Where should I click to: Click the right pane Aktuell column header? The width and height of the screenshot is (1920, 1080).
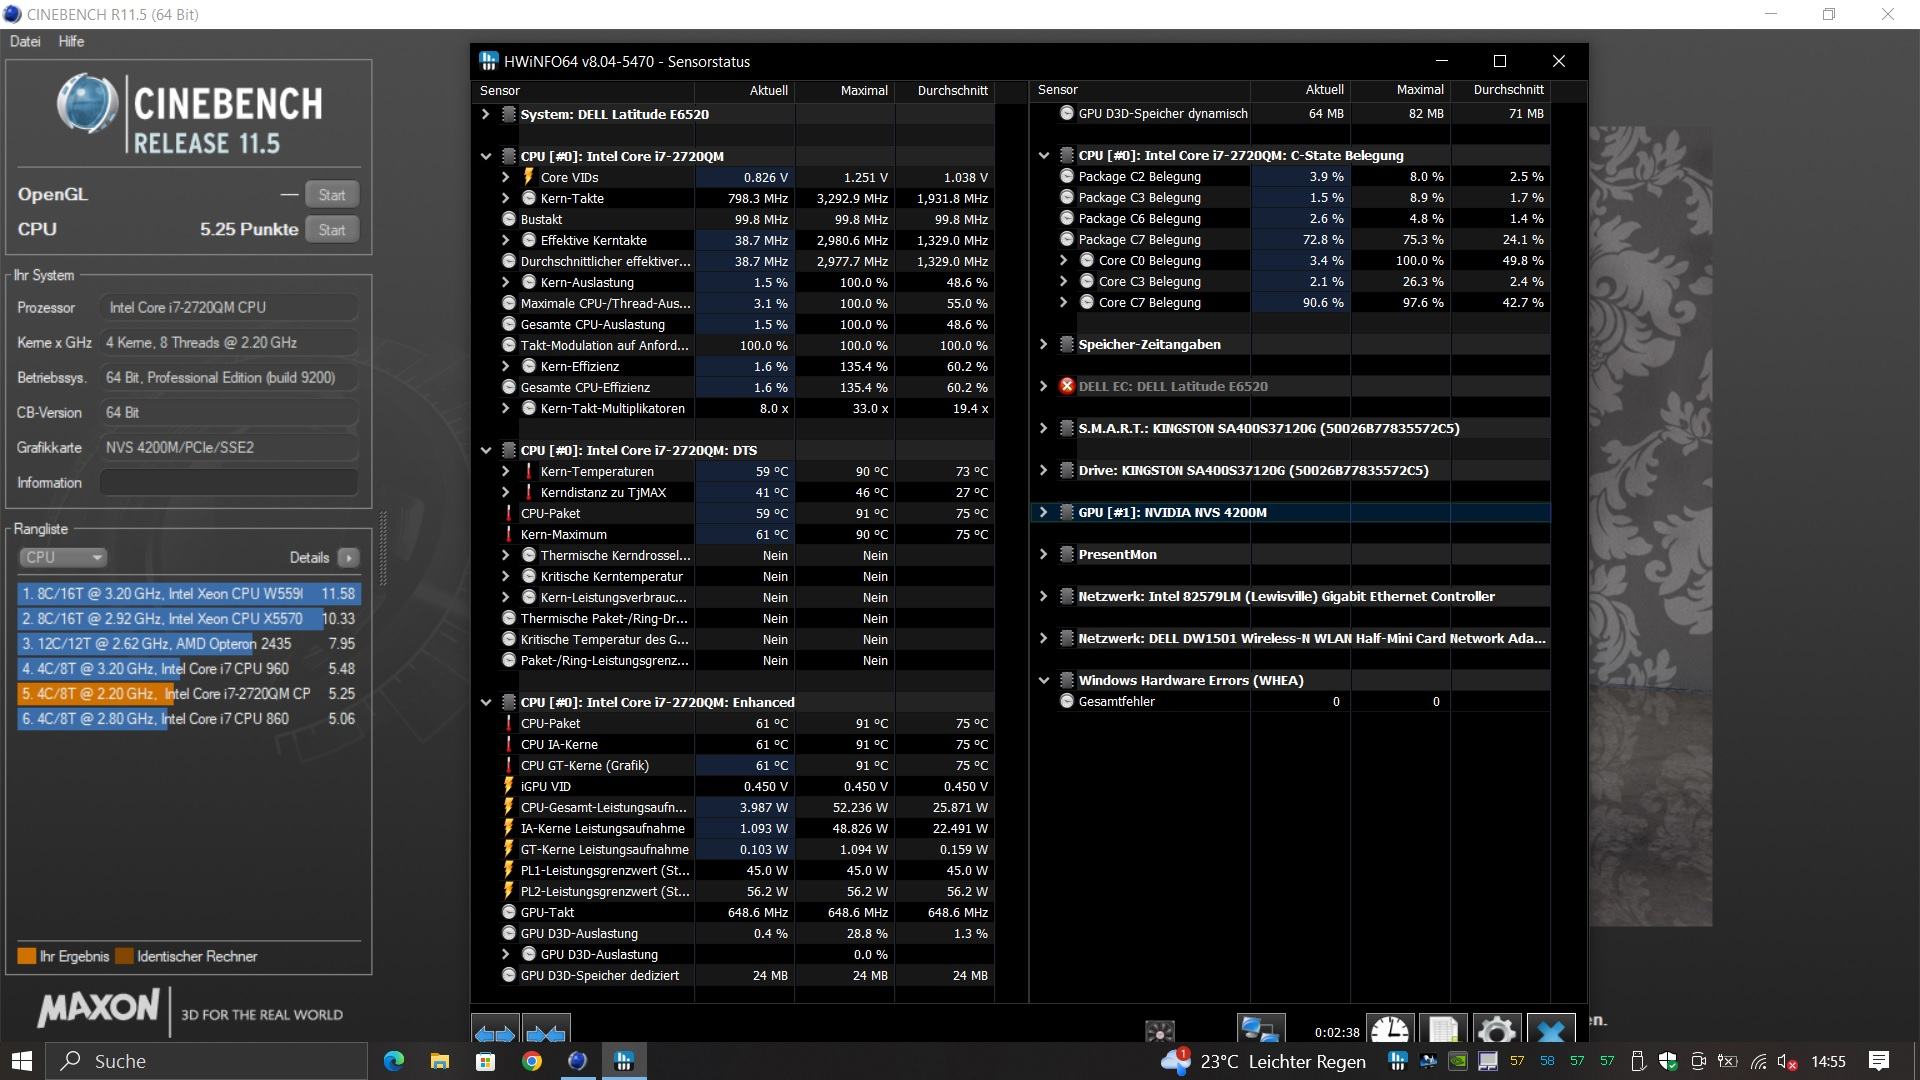1300,89
